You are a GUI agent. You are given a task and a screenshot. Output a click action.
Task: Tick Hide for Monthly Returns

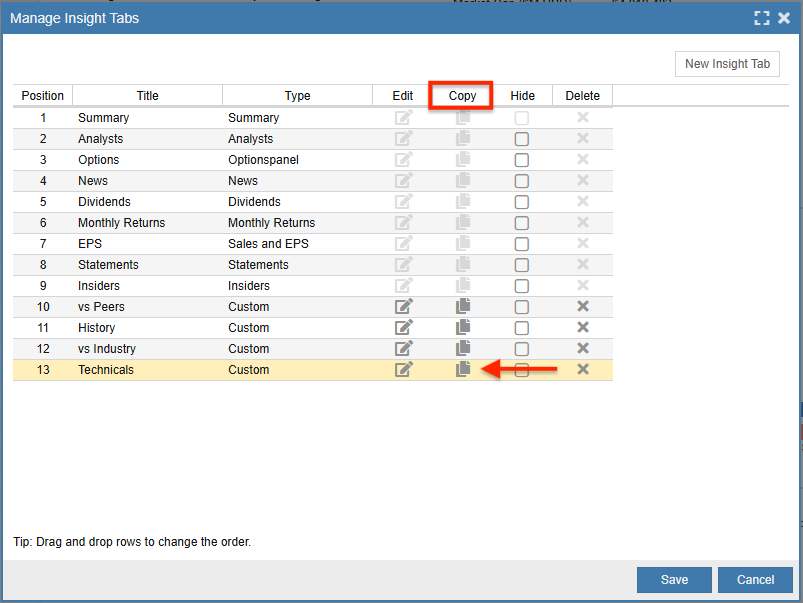tap(522, 223)
